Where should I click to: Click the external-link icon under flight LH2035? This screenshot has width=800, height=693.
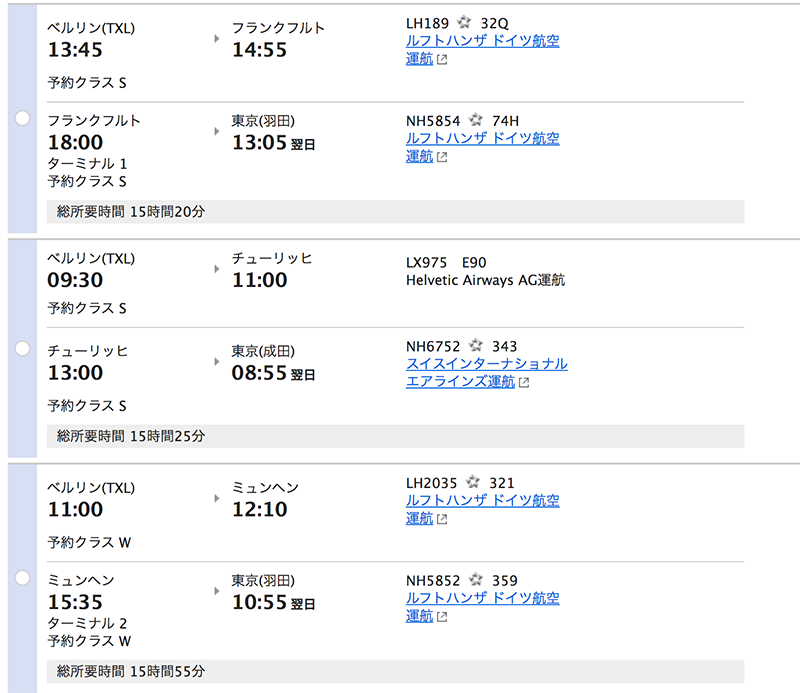442,519
